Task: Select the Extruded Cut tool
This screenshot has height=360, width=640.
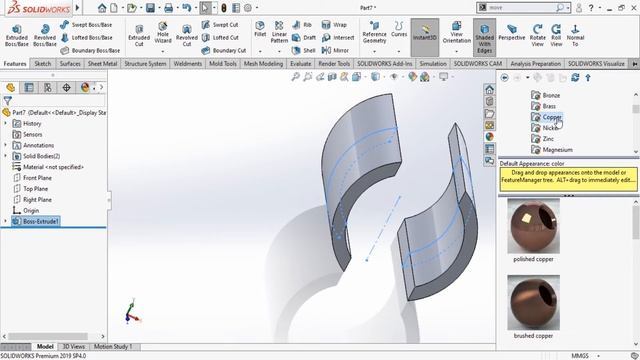Action: pyautogui.click(x=139, y=35)
